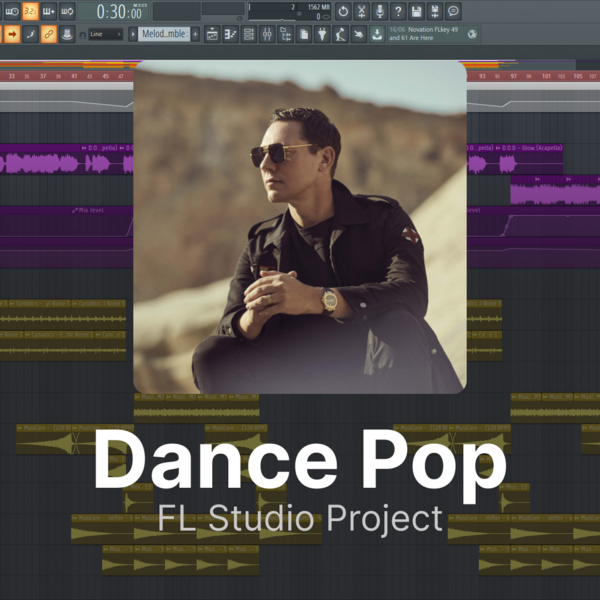Toggle the overdub blend recording button
This screenshot has height=600, width=600.
click(x=49, y=11)
